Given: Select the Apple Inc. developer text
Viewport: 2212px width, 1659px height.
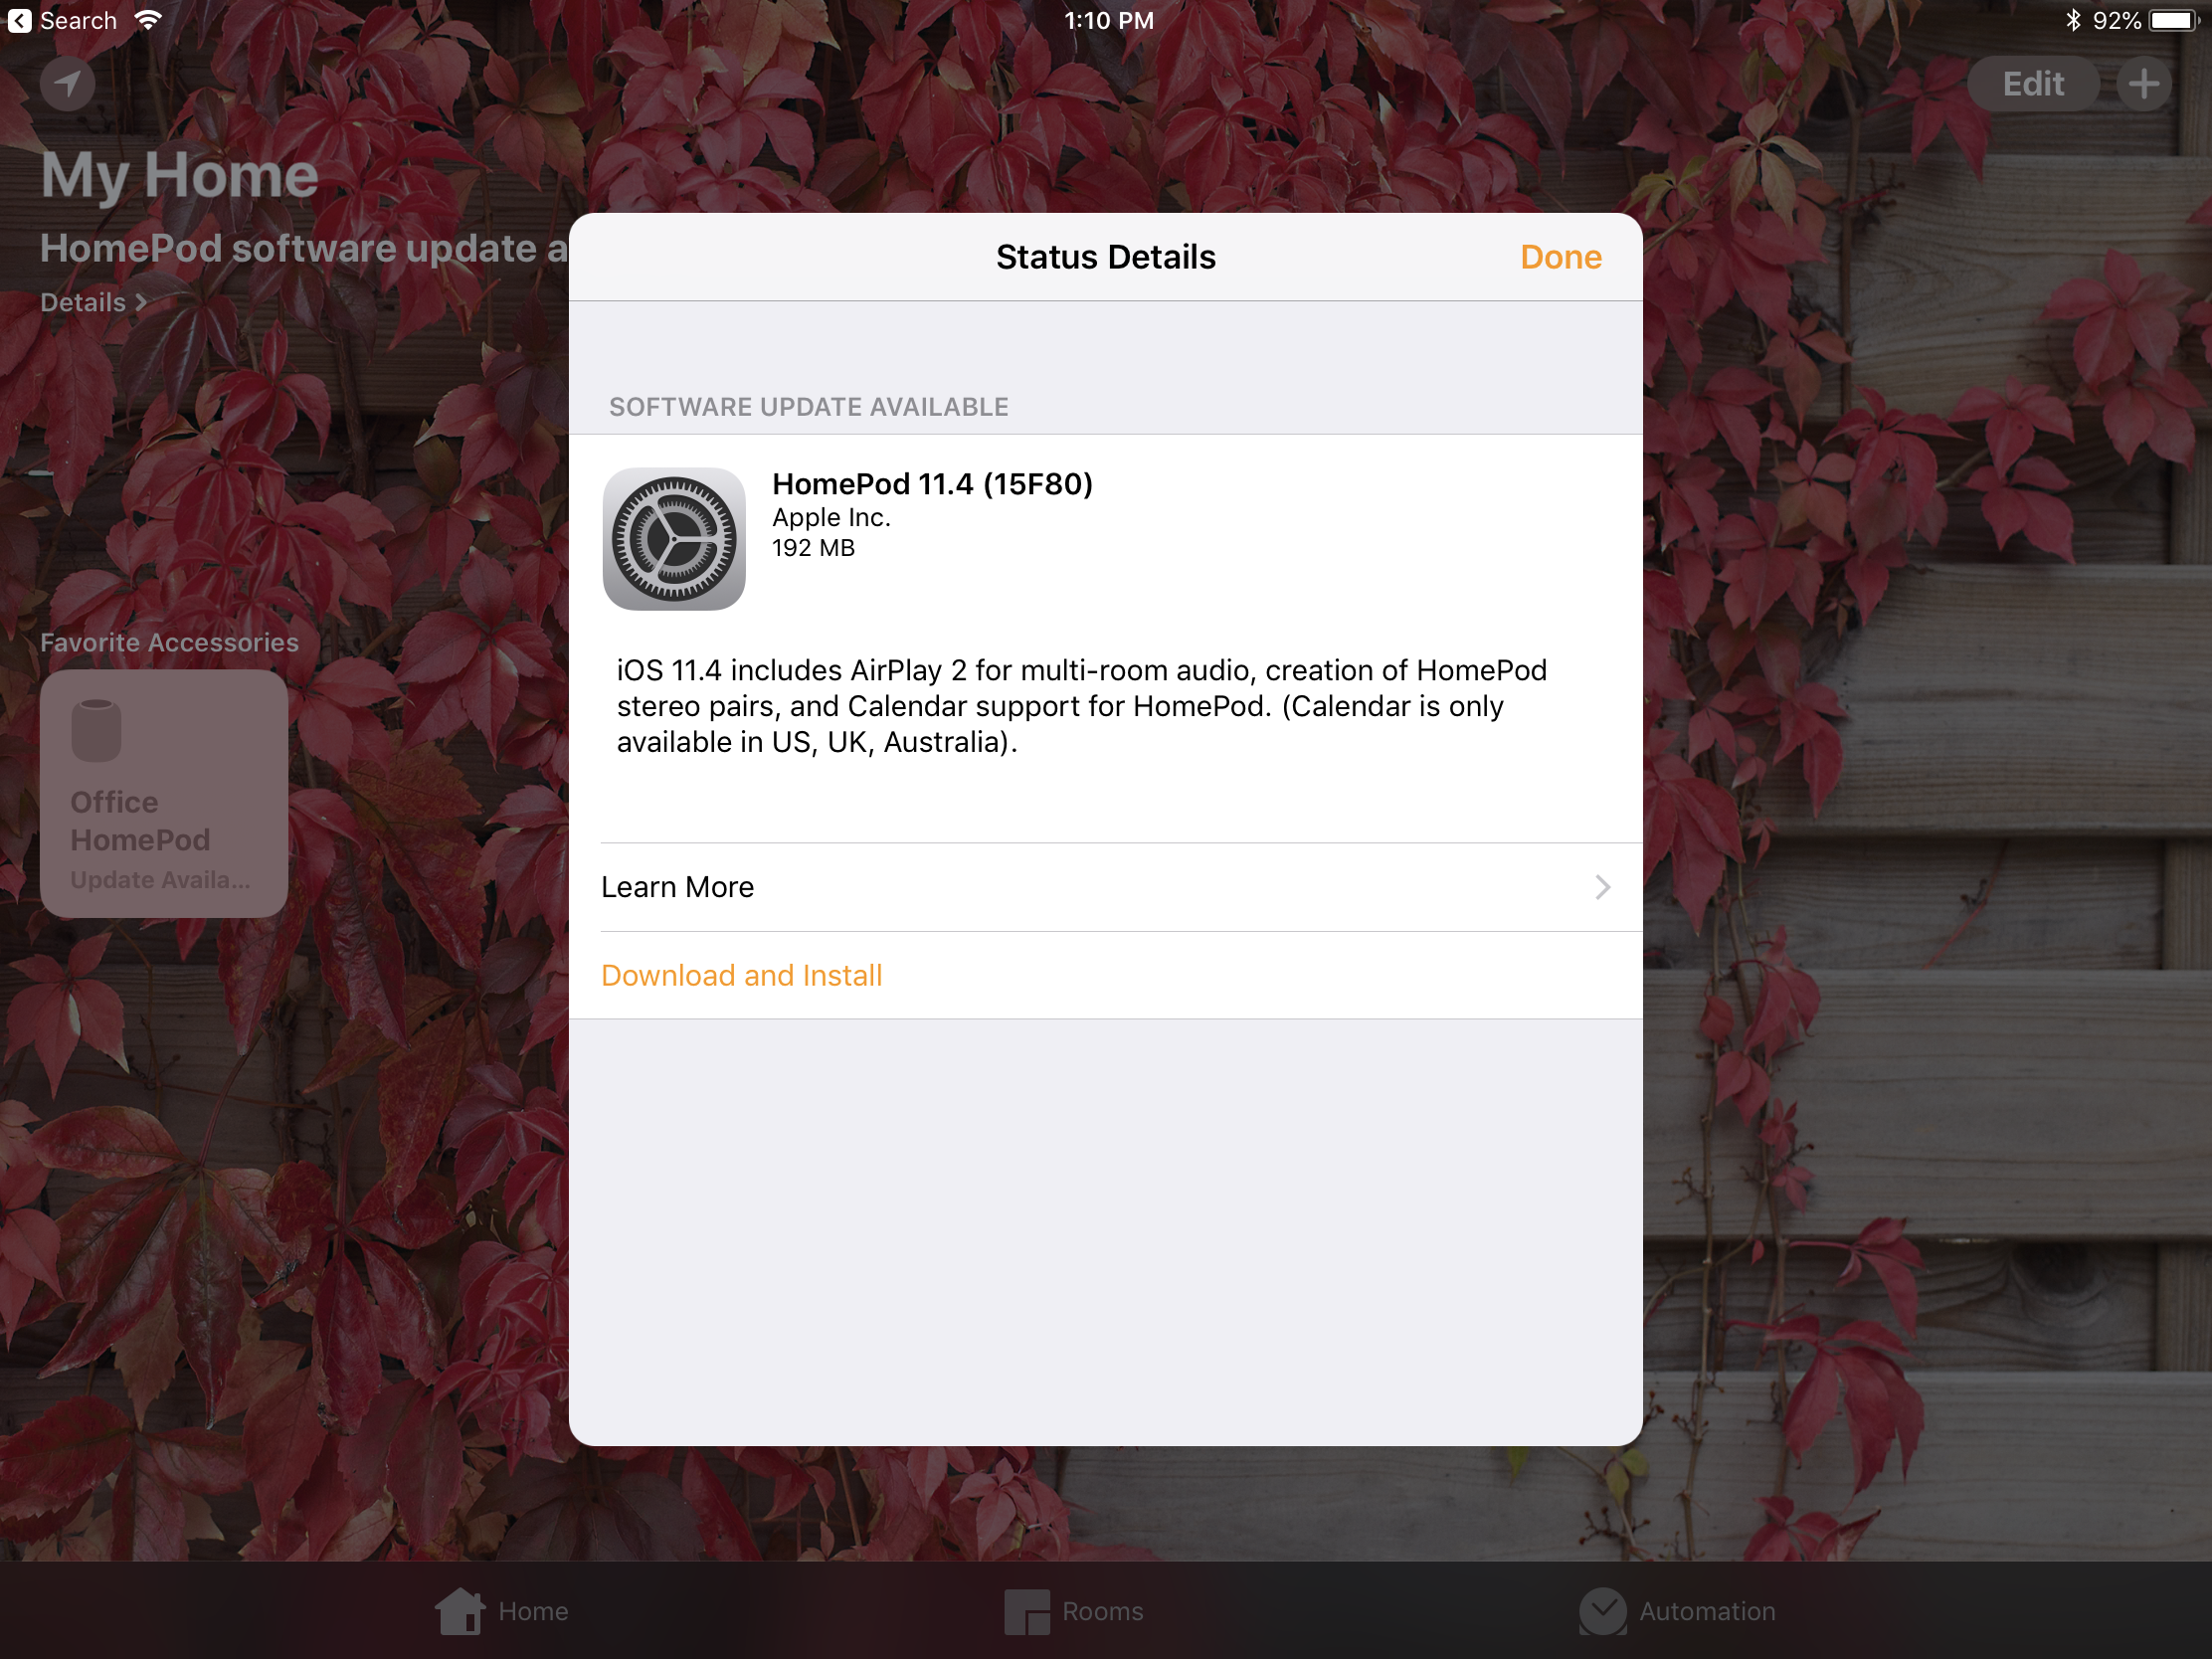Looking at the screenshot, I should 831,517.
